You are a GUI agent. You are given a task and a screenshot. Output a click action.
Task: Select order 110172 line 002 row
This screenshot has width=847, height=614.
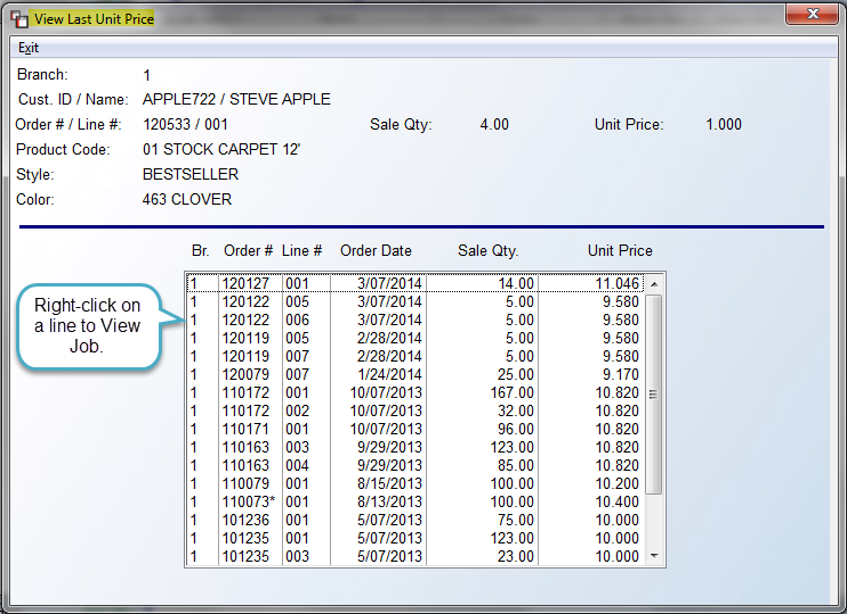(415, 411)
